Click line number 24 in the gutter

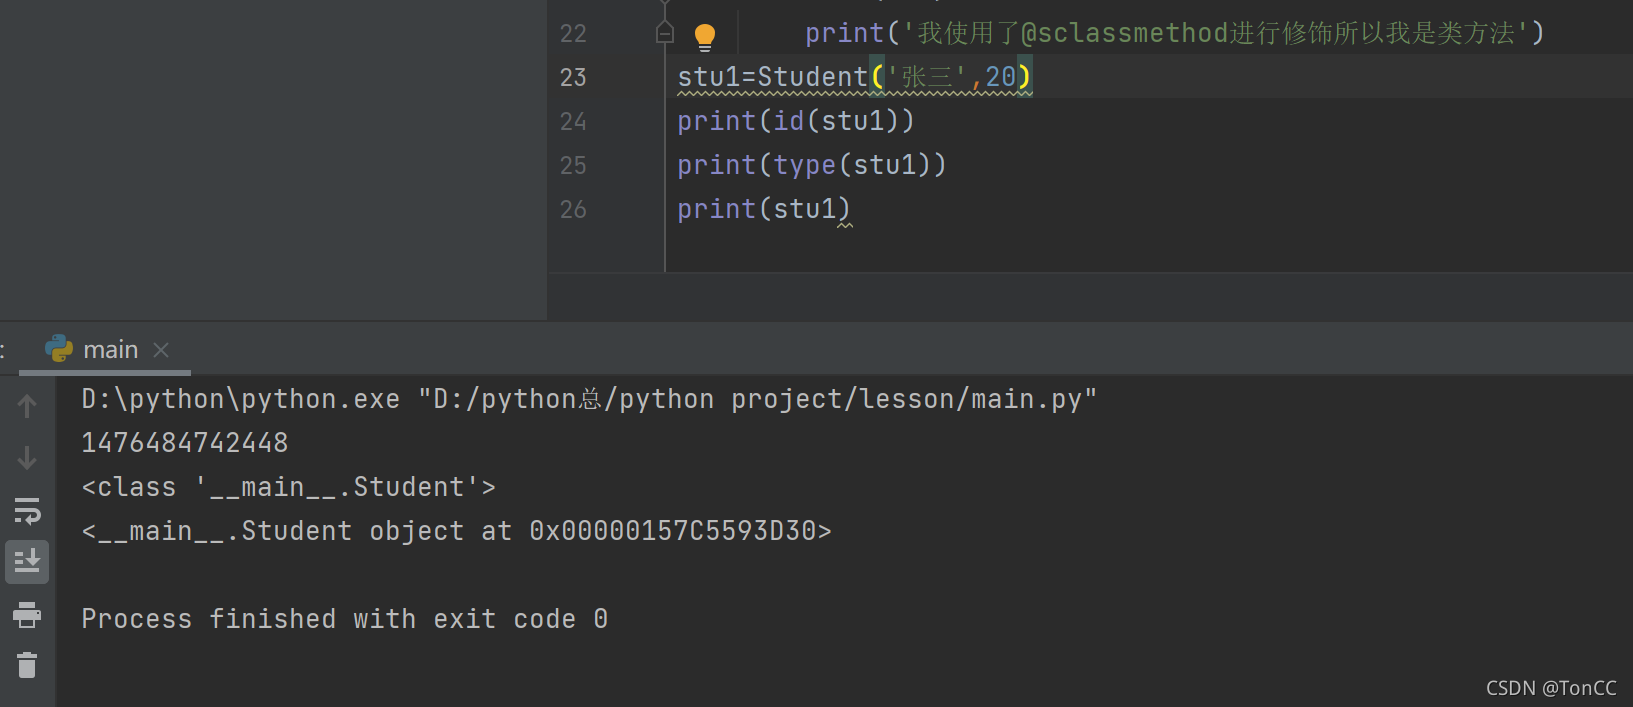pyautogui.click(x=573, y=121)
